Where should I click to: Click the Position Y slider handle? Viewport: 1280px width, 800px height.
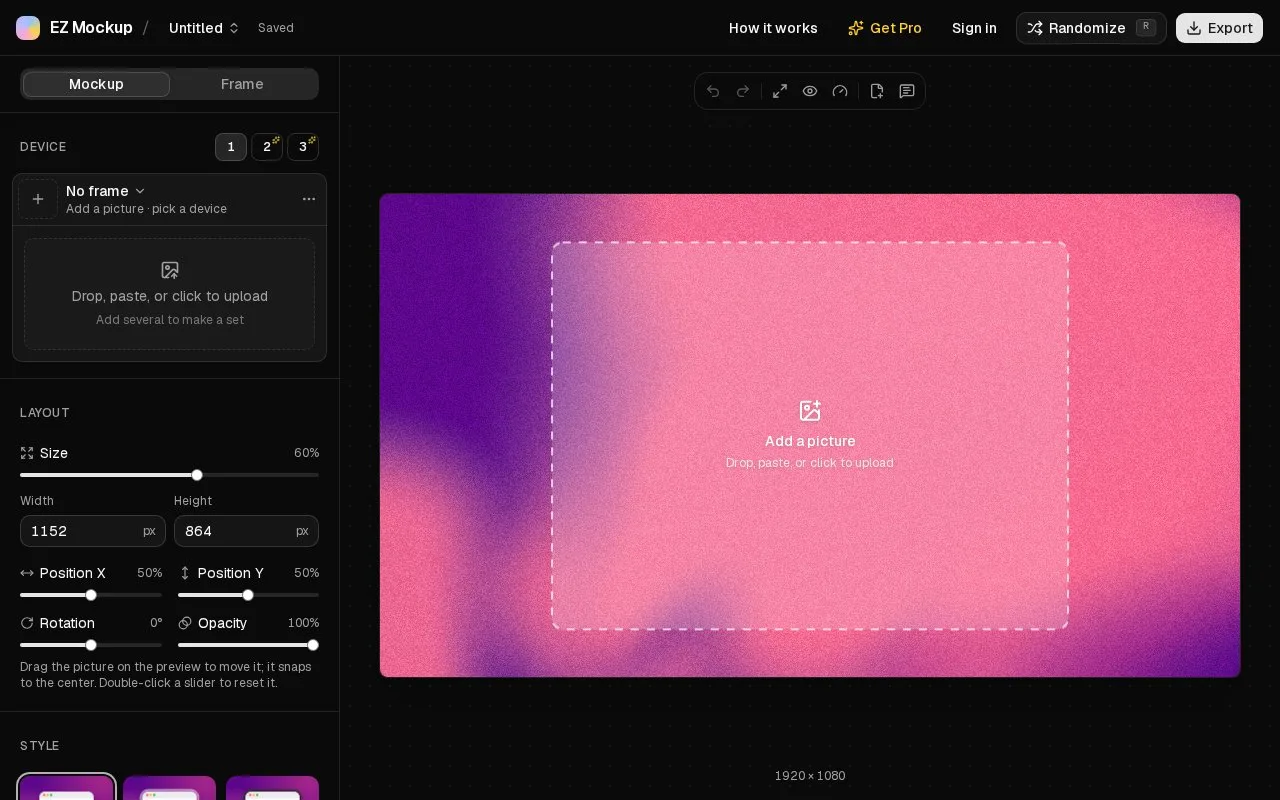(248, 595)
